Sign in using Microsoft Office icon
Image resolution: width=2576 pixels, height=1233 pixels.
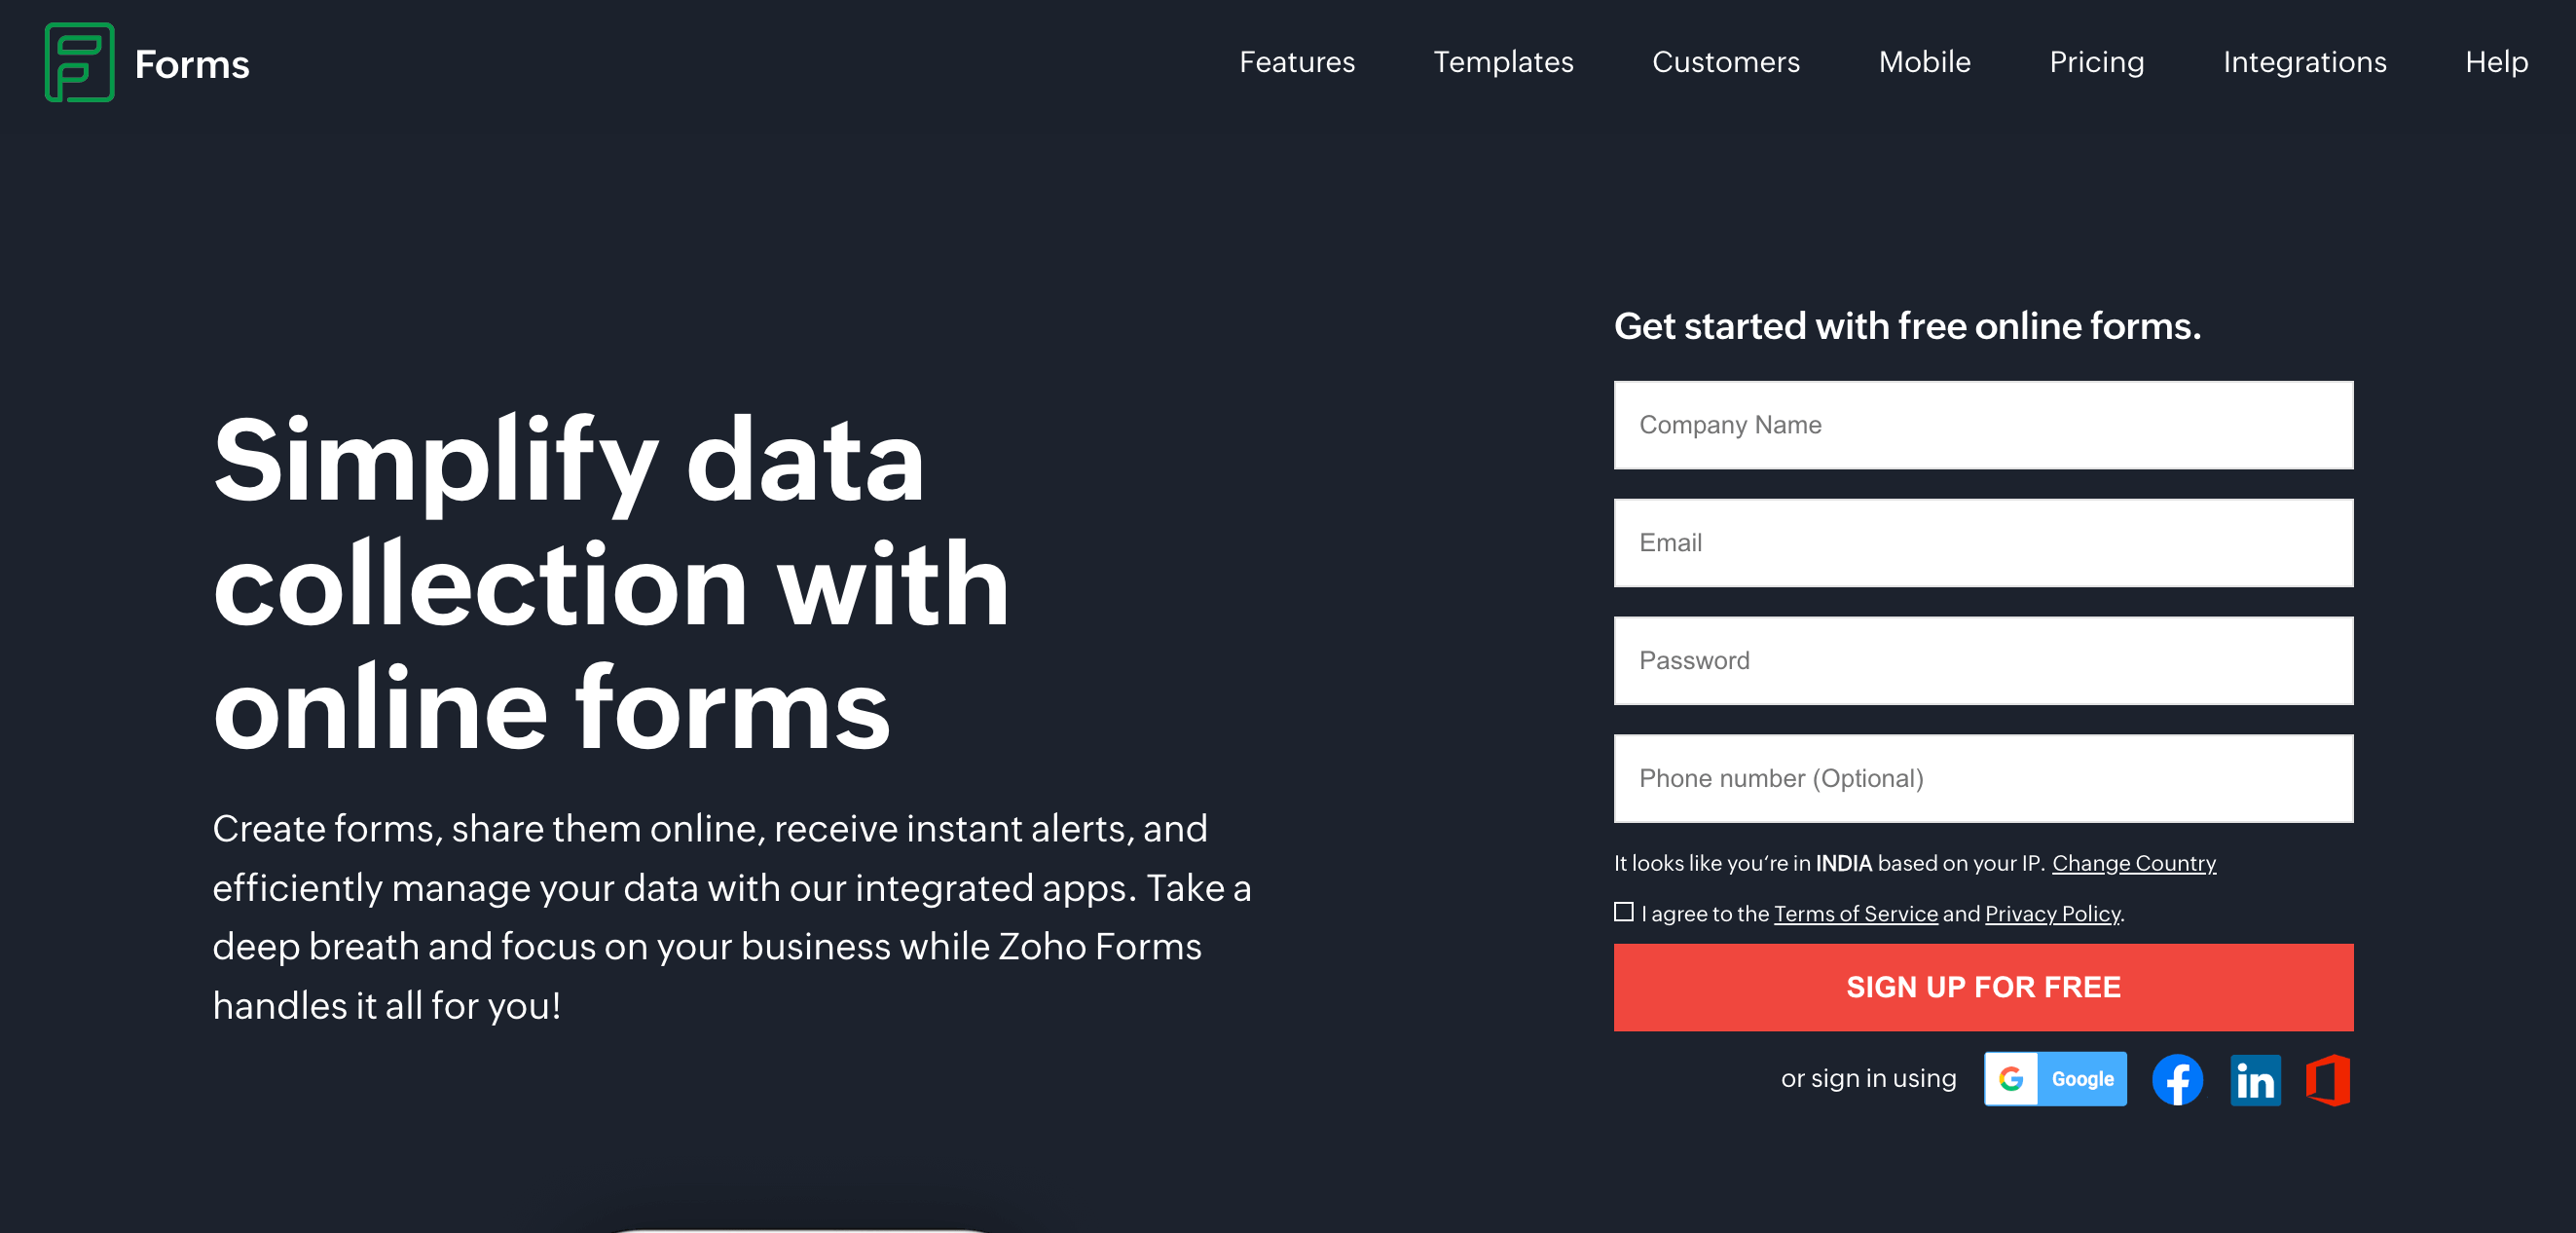pos(2332,1078)
